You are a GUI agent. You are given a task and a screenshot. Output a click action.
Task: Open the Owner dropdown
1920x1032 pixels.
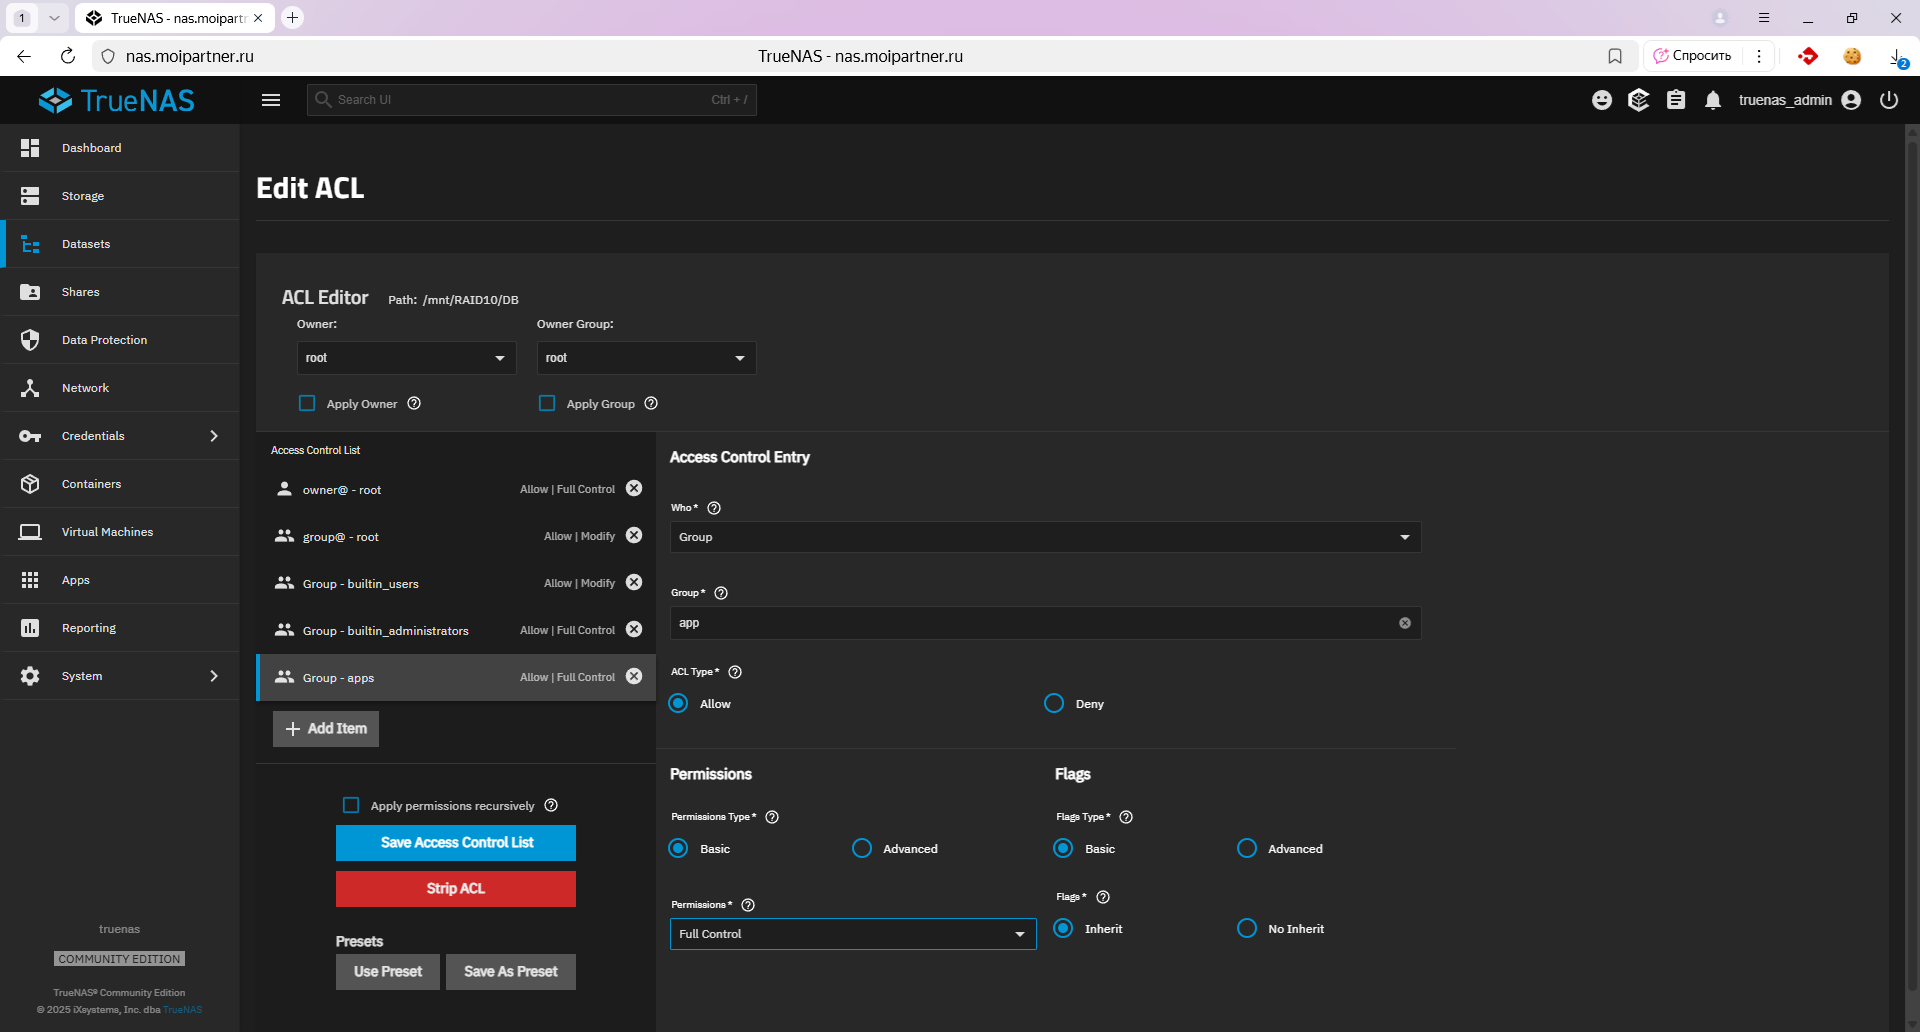406,358
